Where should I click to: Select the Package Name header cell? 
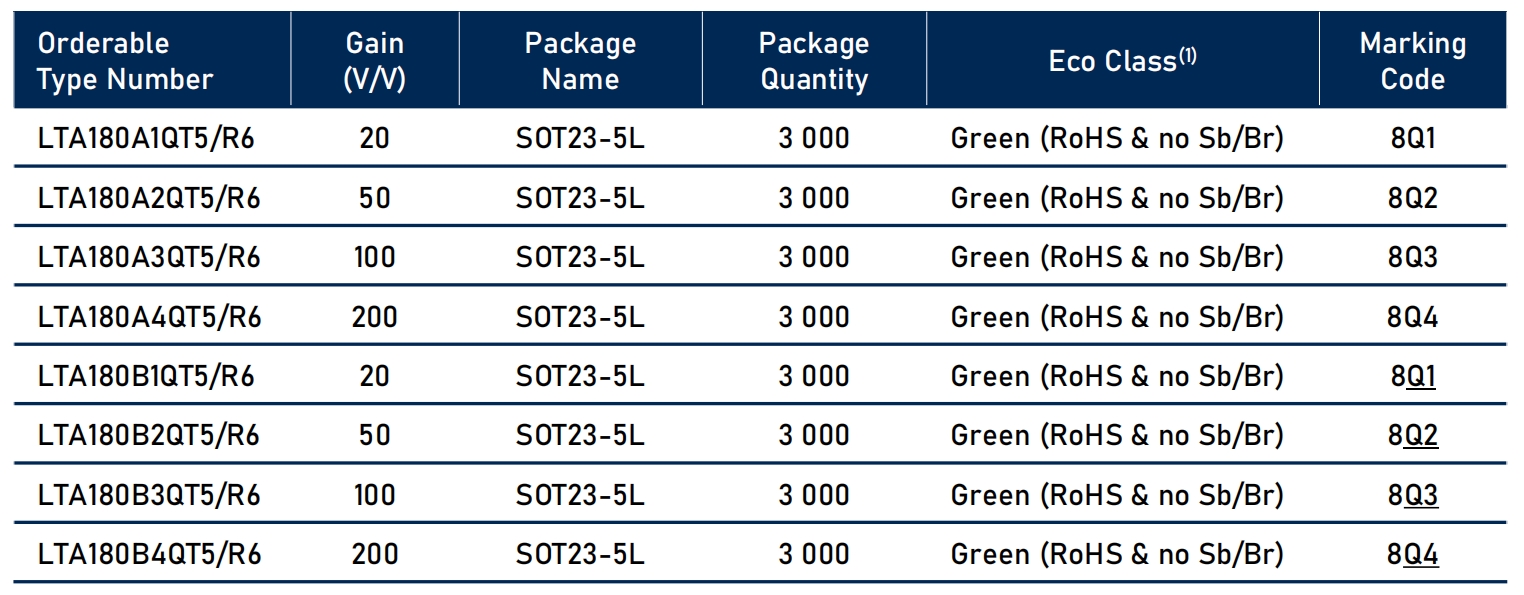point(580,61)
